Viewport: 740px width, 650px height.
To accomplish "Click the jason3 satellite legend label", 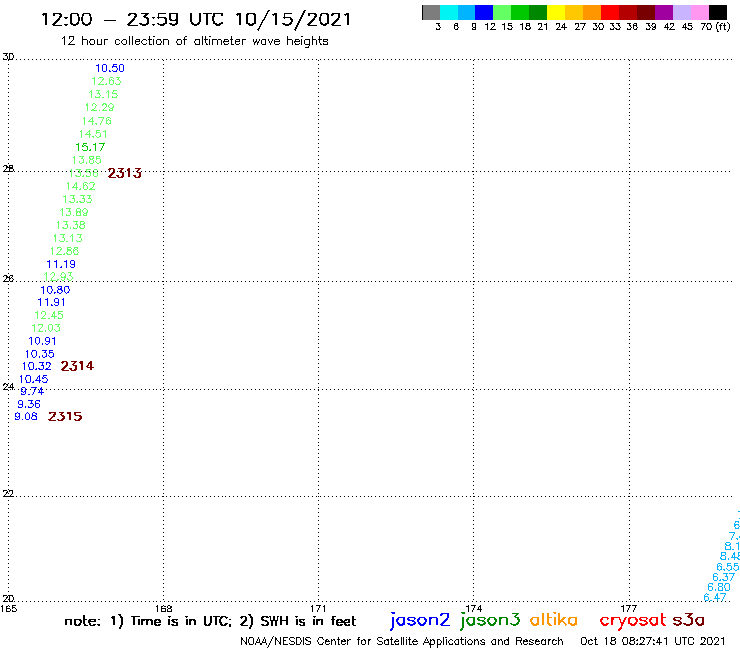I will pos(490,620).
